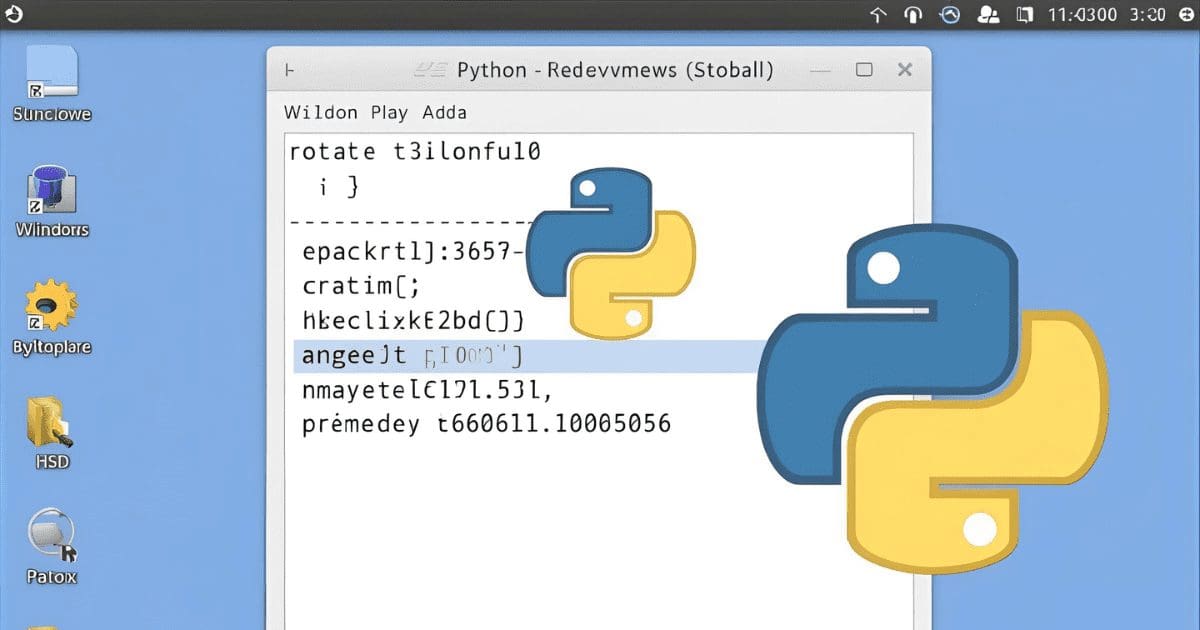1200x630 pixels.
Task: Open the blue clock sync tray icon
Action: point(950,14)
